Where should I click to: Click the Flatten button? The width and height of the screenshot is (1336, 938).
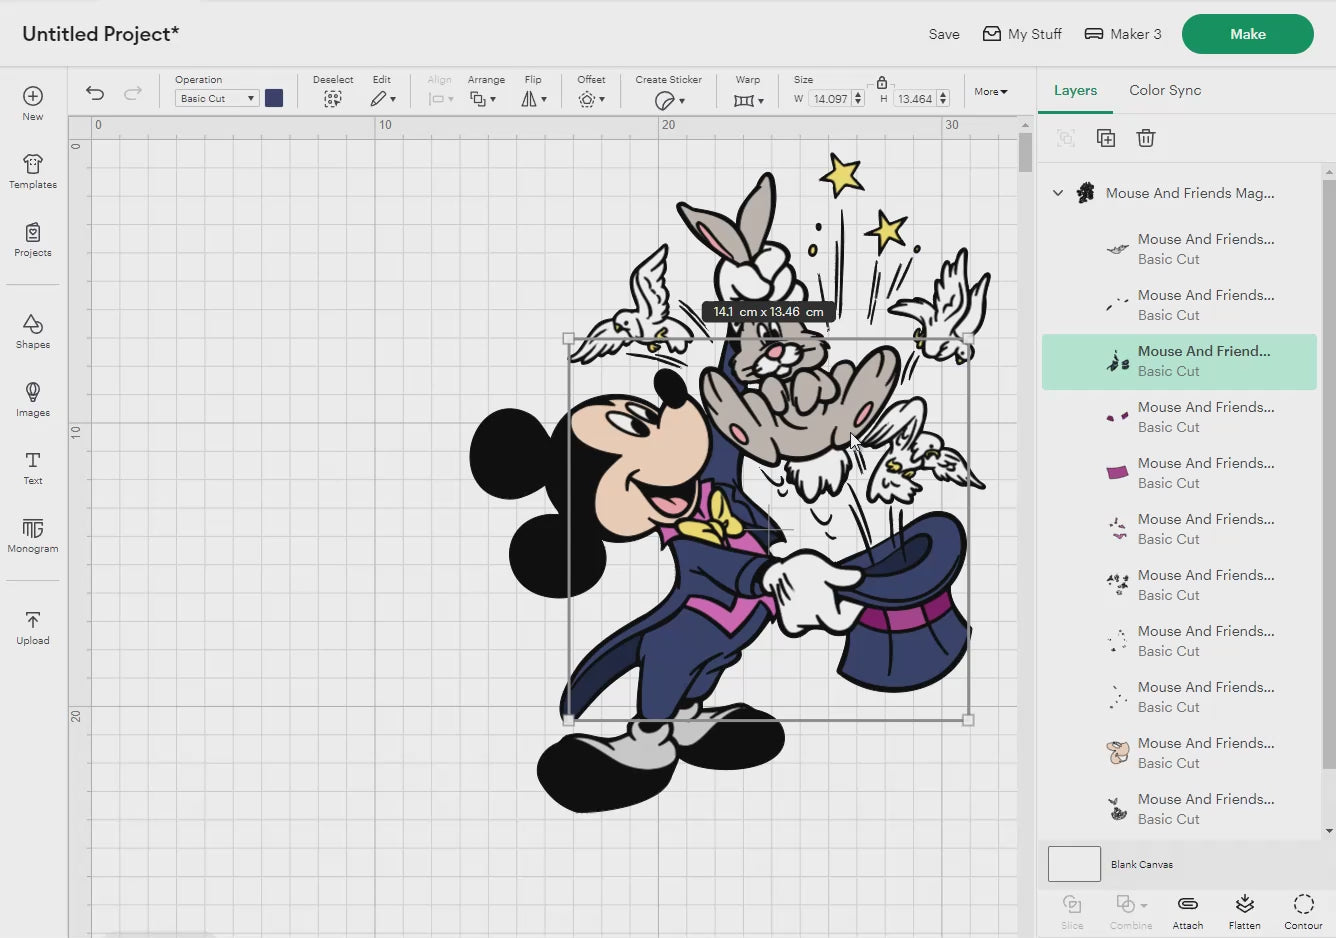(x=1245, y=912)
